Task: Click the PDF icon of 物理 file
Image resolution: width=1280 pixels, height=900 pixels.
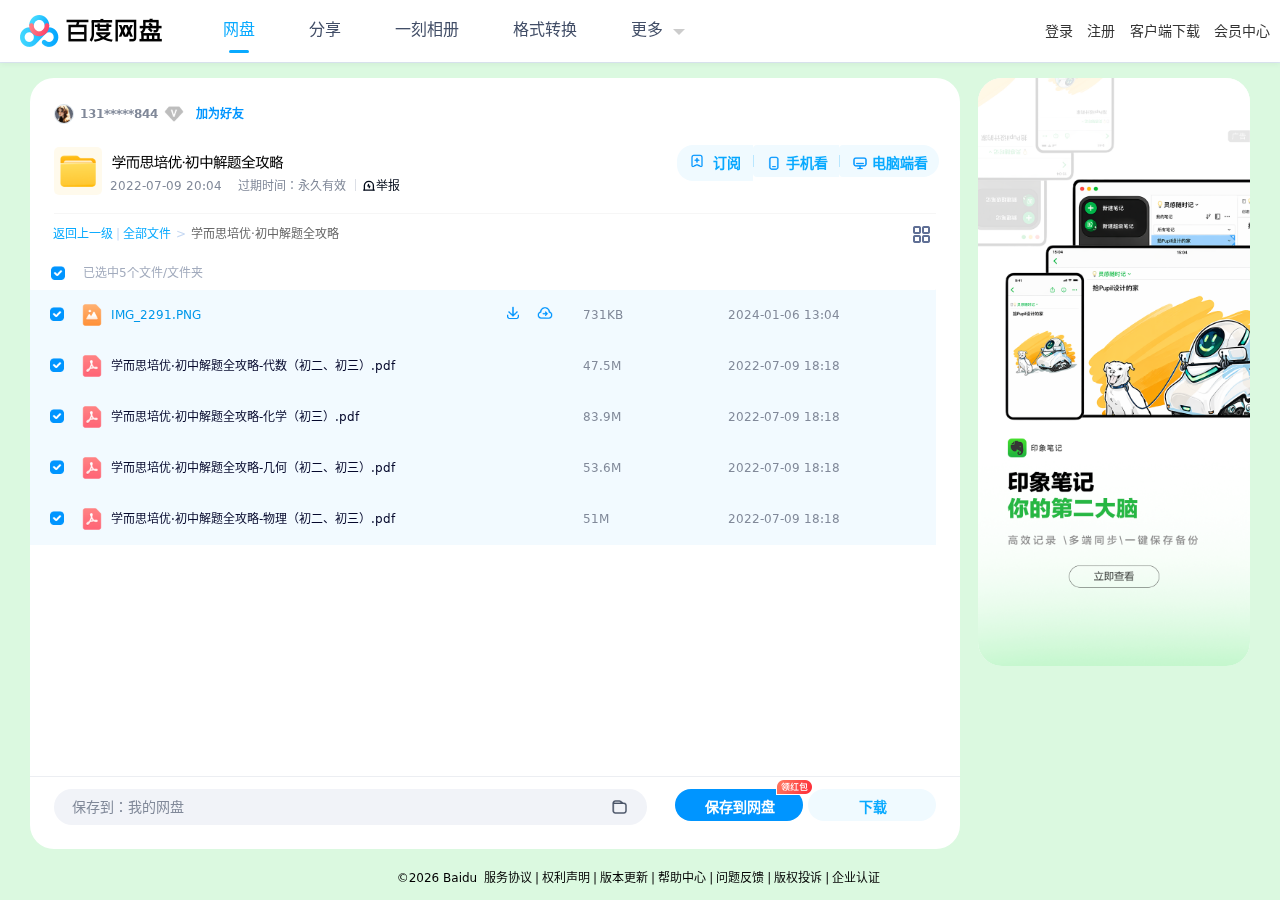Action: pyautogui.click(x=92, y=519)
